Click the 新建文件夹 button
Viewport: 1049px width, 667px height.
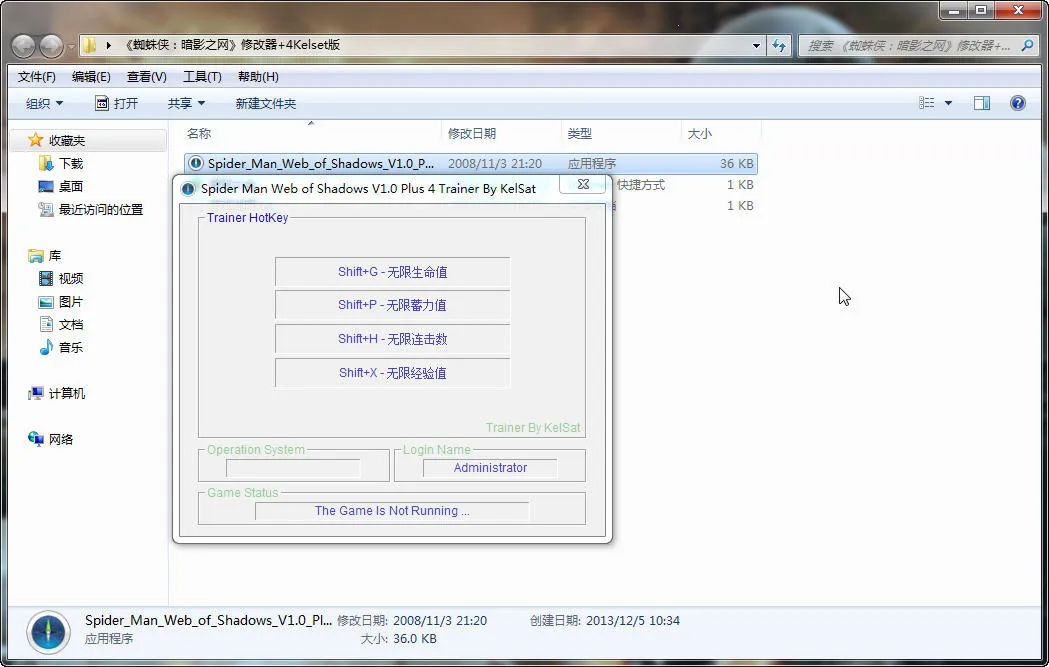pos(265,103)
